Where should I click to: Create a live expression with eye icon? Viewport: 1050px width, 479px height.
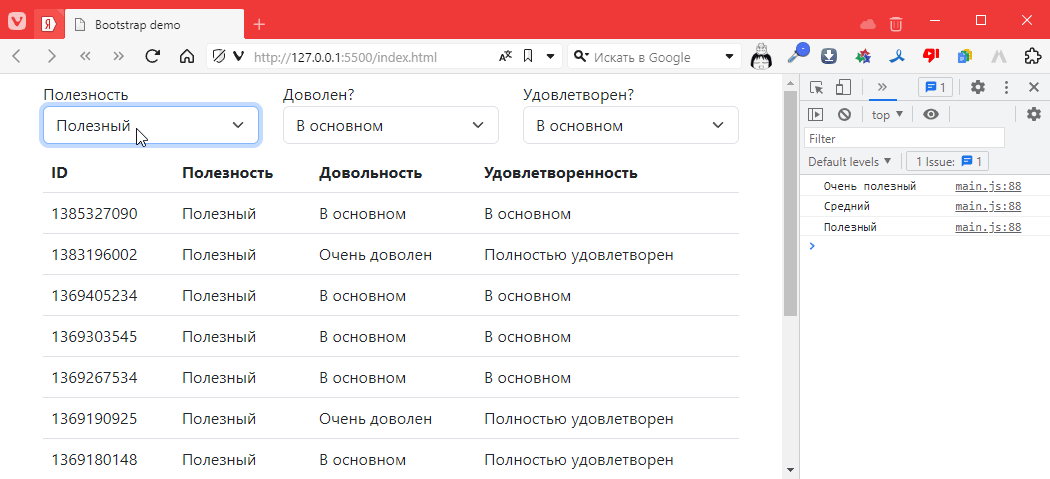[931, 114]
